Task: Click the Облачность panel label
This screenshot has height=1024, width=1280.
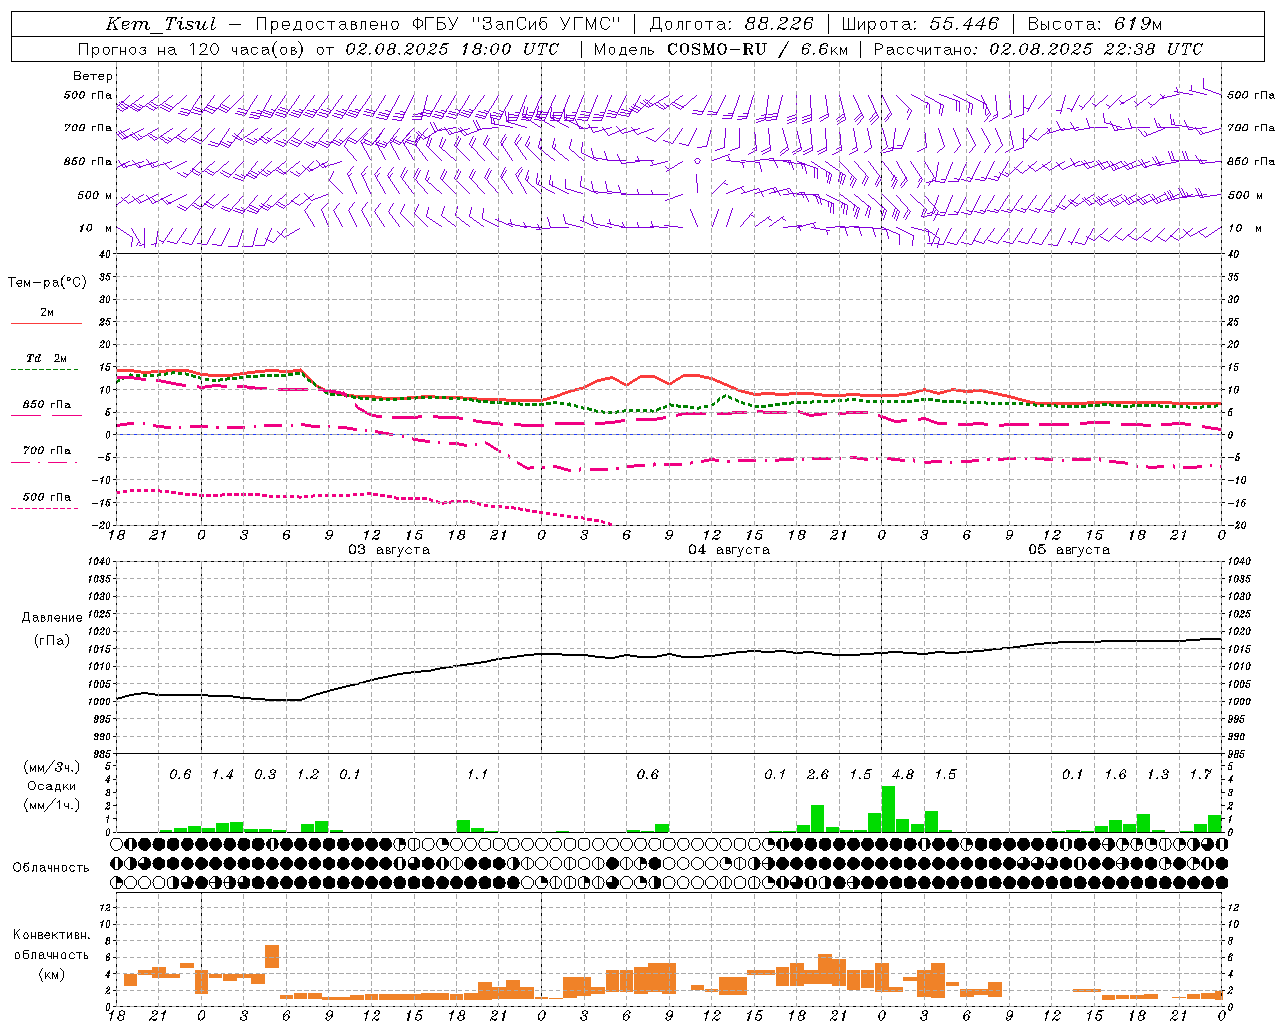Action: coord(51,868)
